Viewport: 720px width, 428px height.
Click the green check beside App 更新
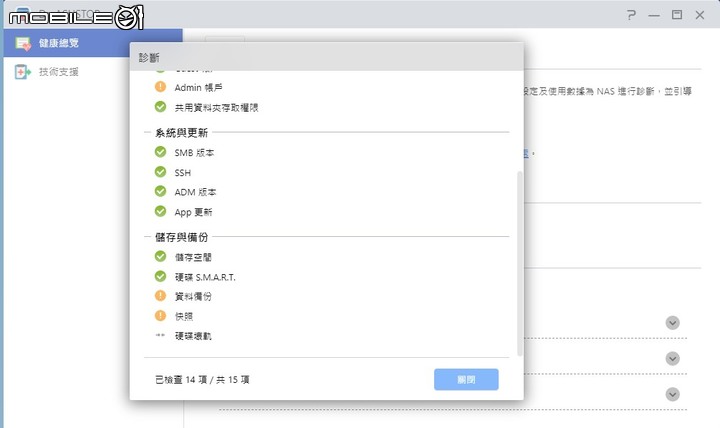click(160, 211)
